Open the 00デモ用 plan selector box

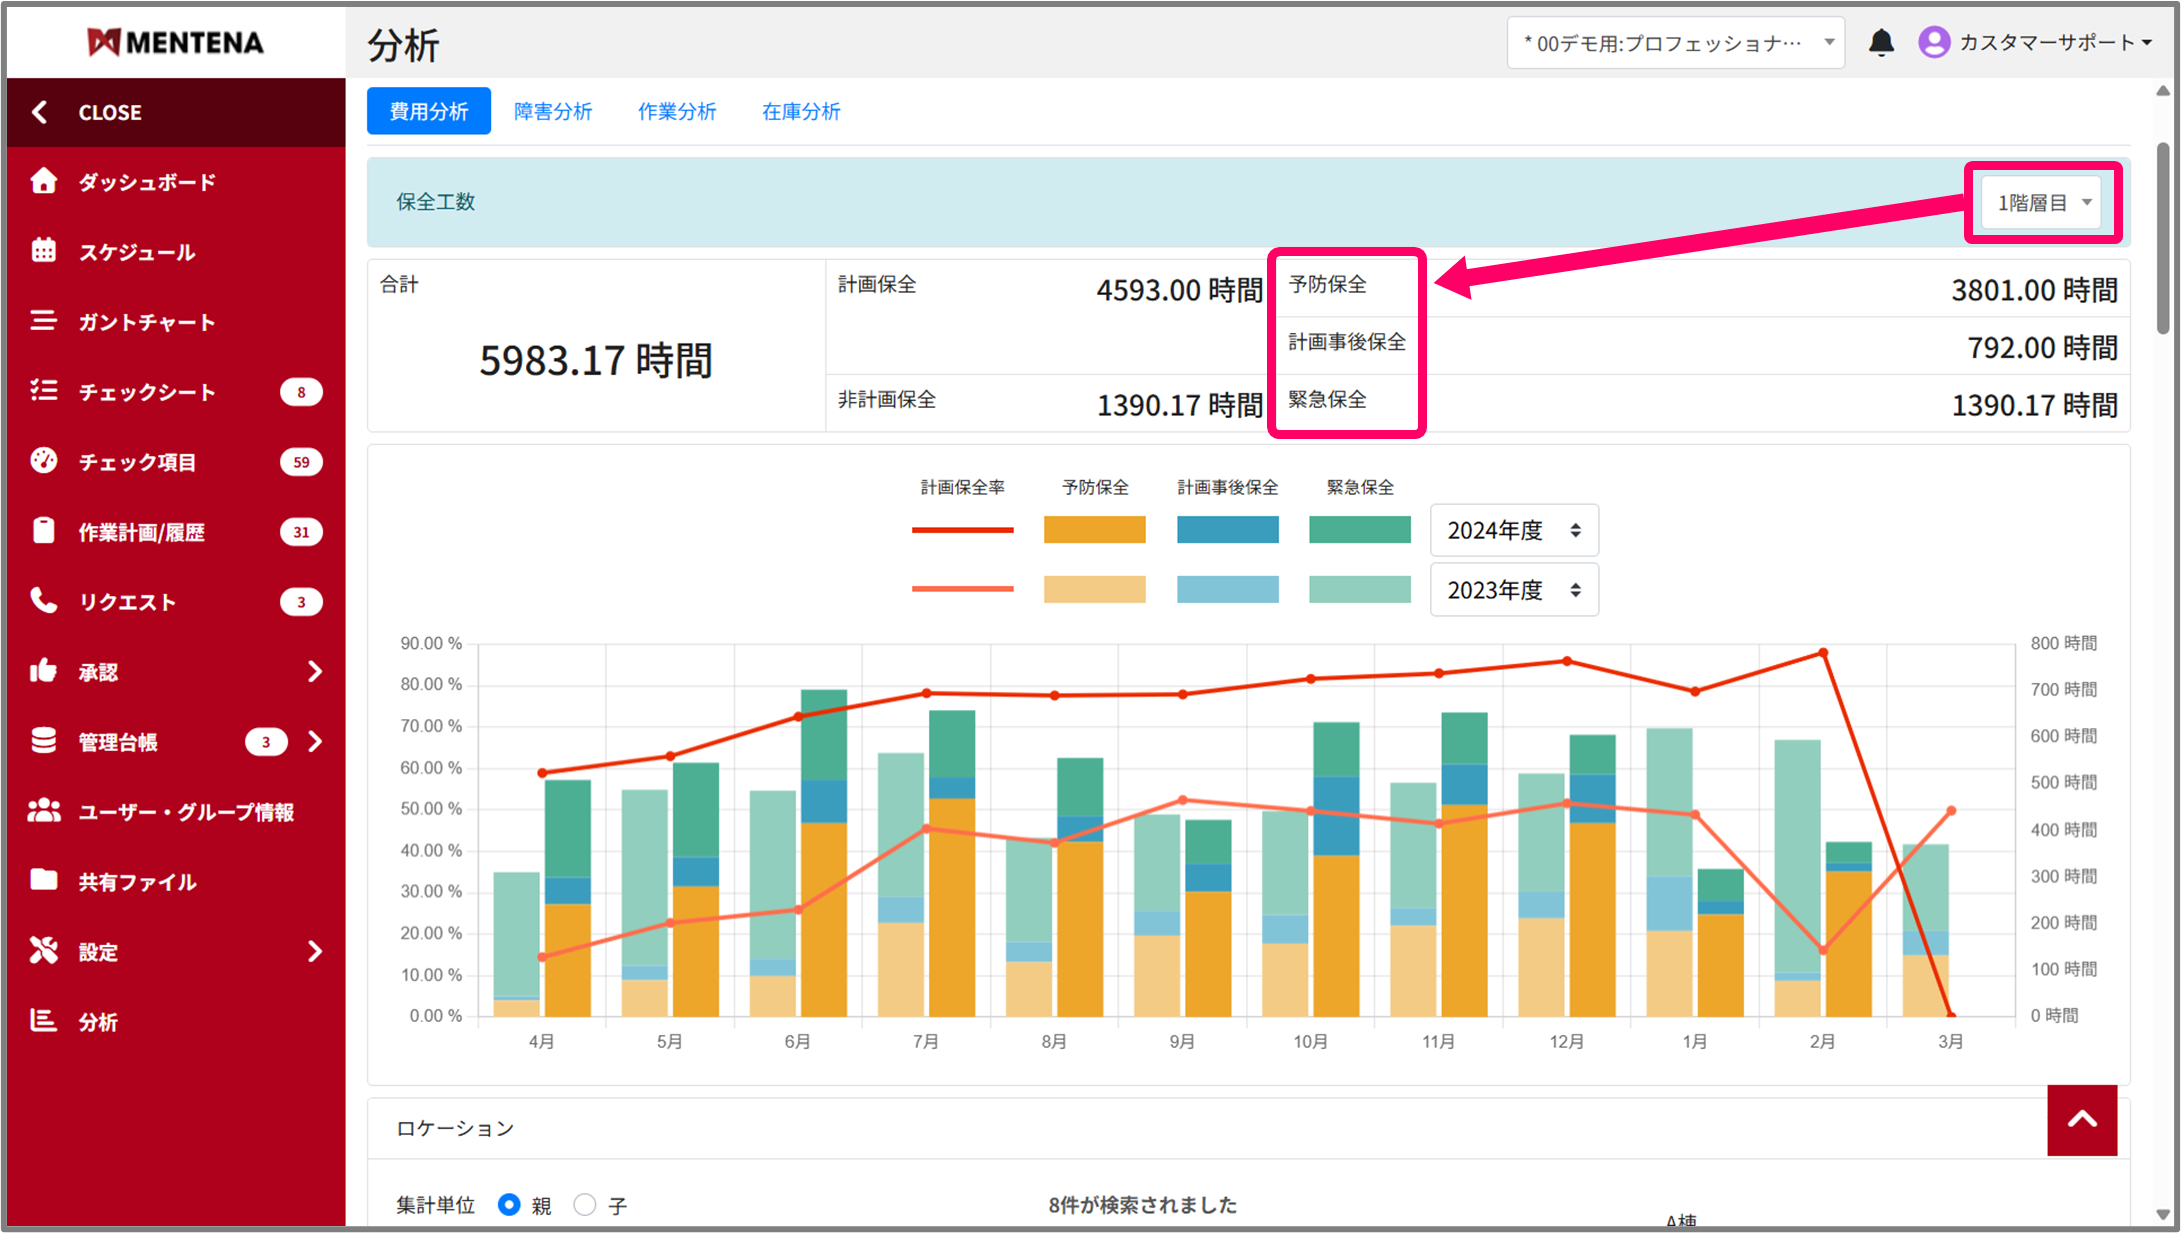pos(1675,43)
